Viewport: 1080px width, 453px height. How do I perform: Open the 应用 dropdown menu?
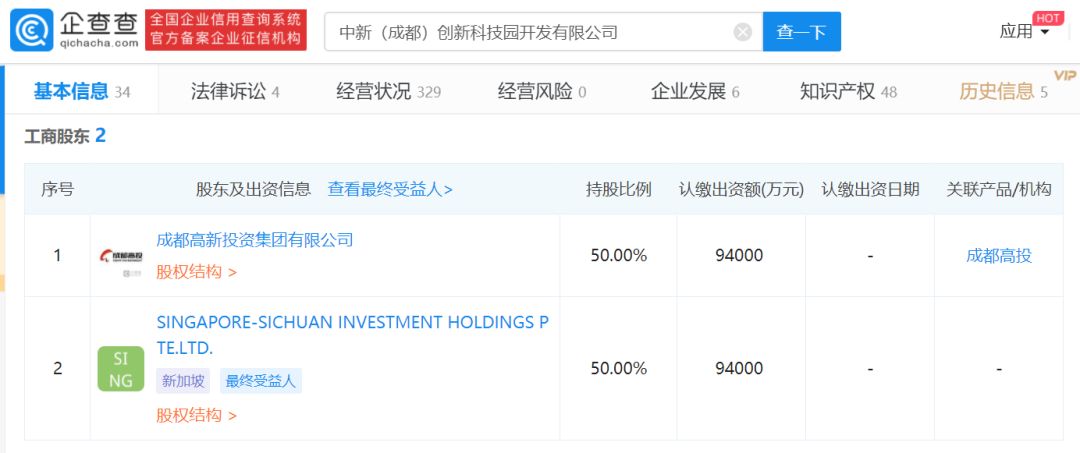1025,32
